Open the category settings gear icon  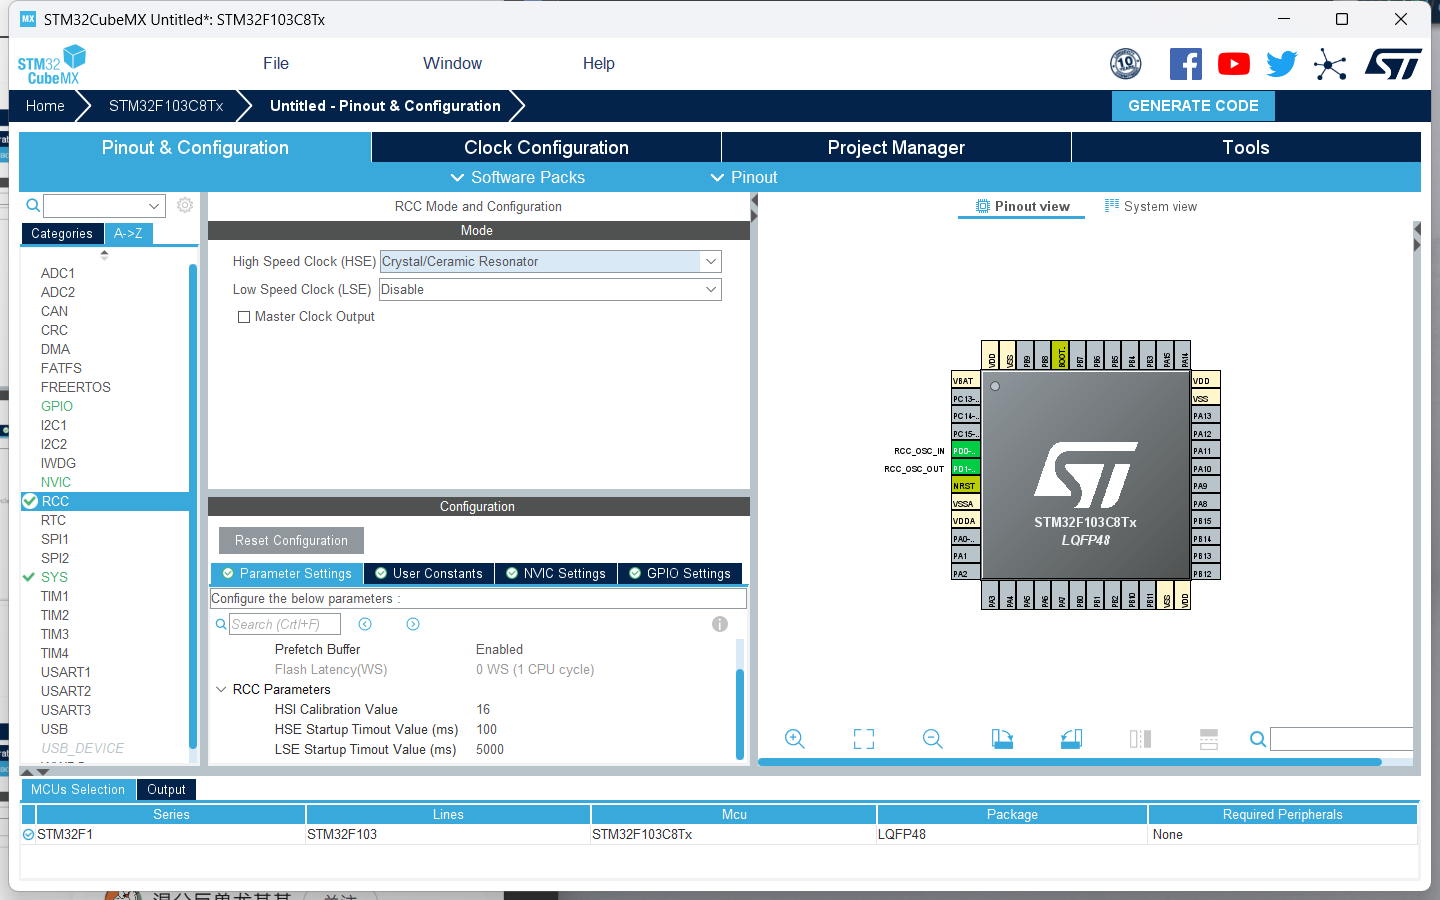185,205
